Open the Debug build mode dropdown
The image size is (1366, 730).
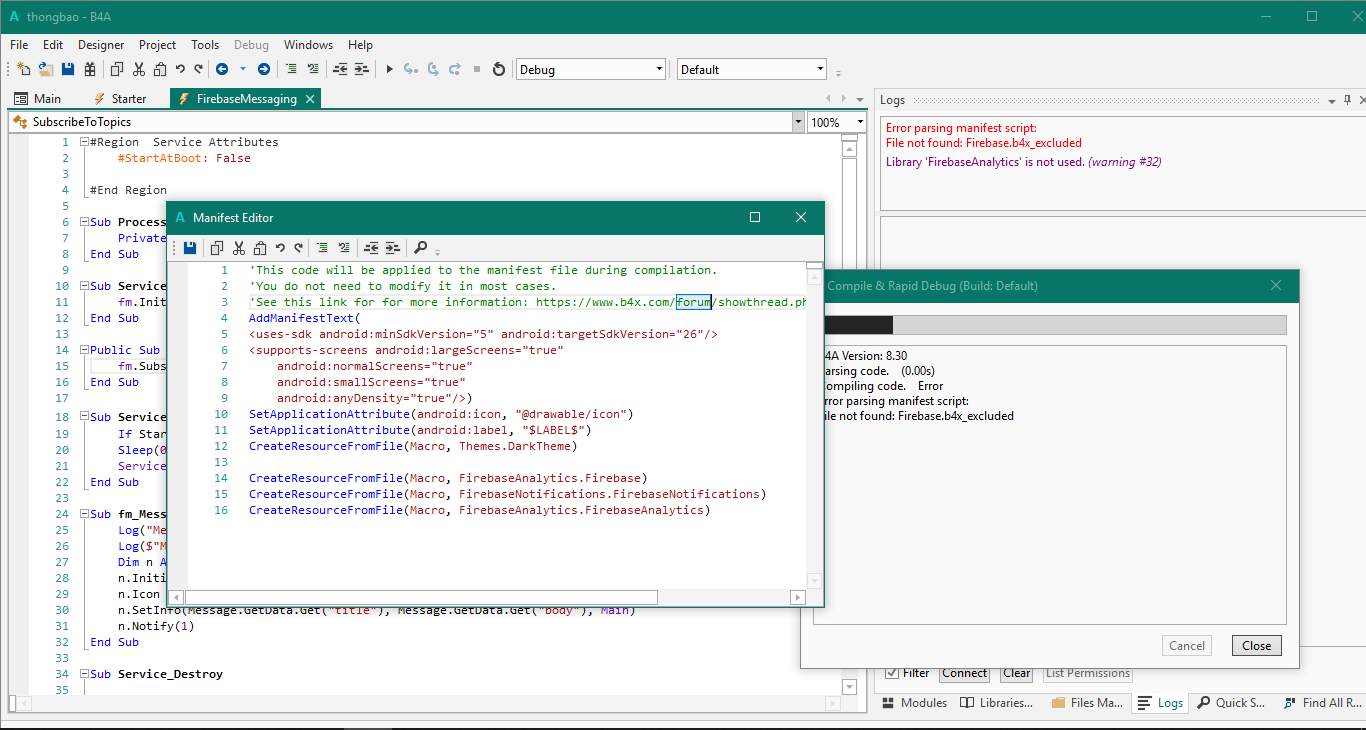point(659,69)
